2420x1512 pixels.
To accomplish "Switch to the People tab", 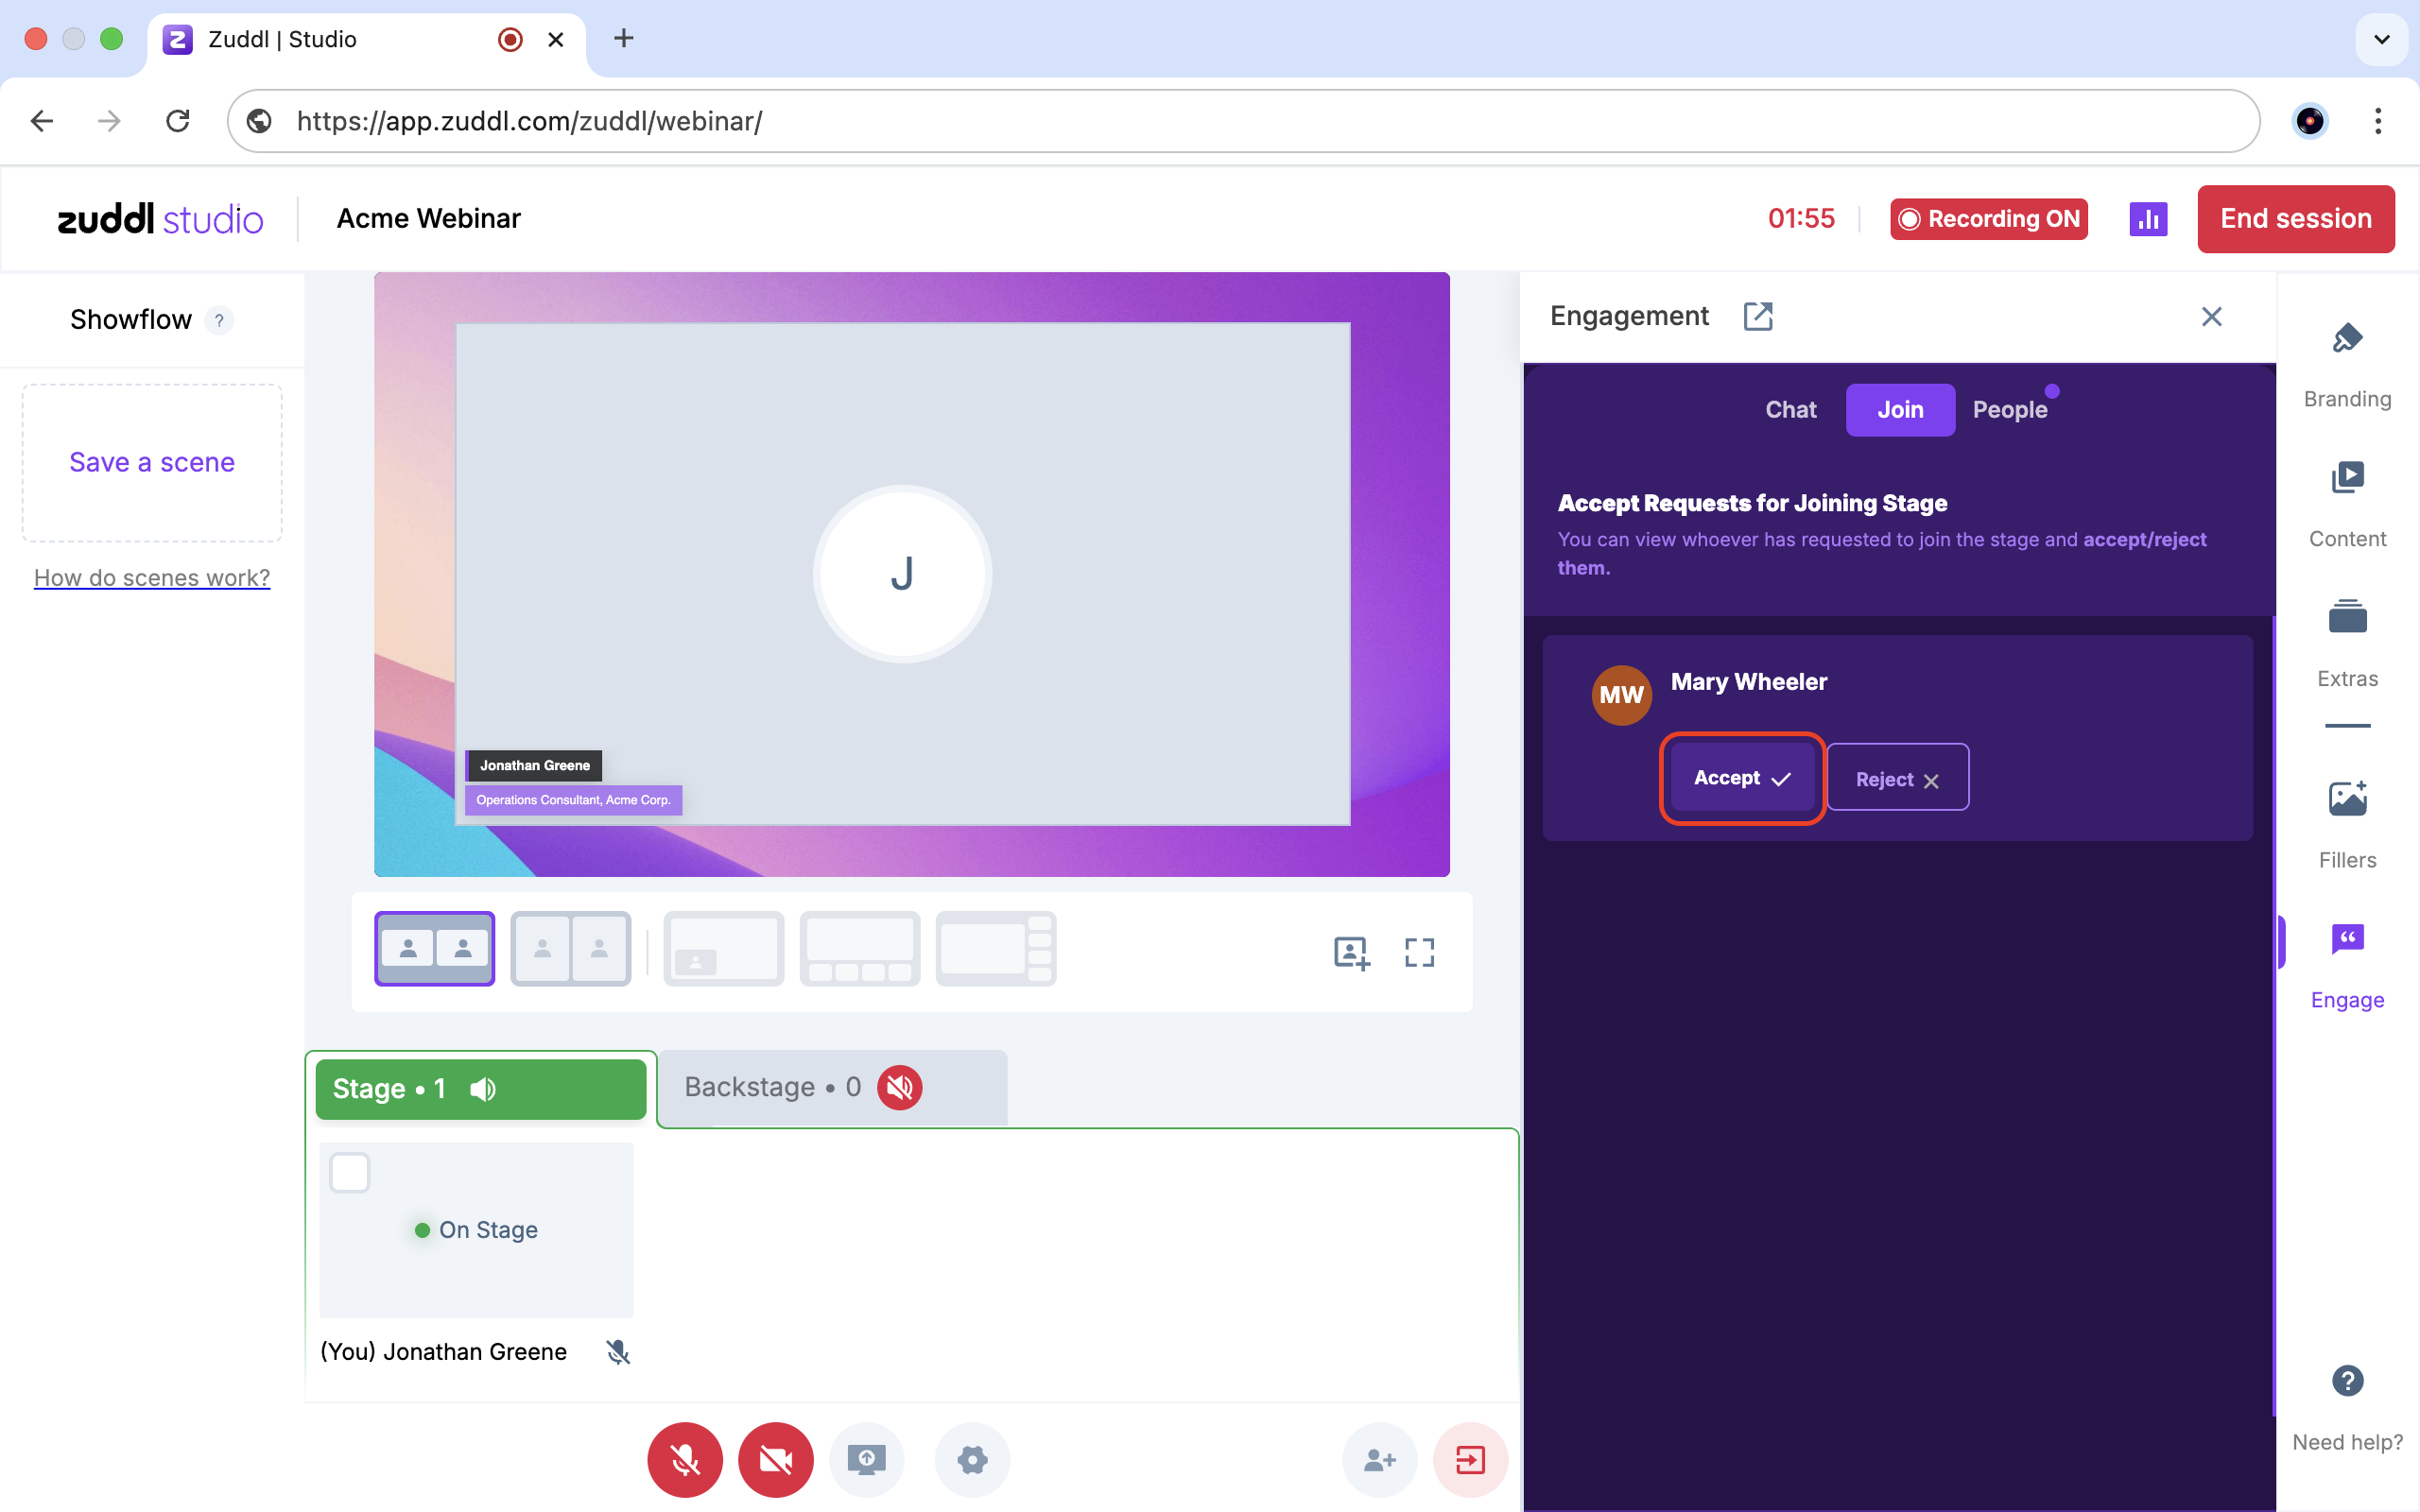I will click(x=2009, y=410).
